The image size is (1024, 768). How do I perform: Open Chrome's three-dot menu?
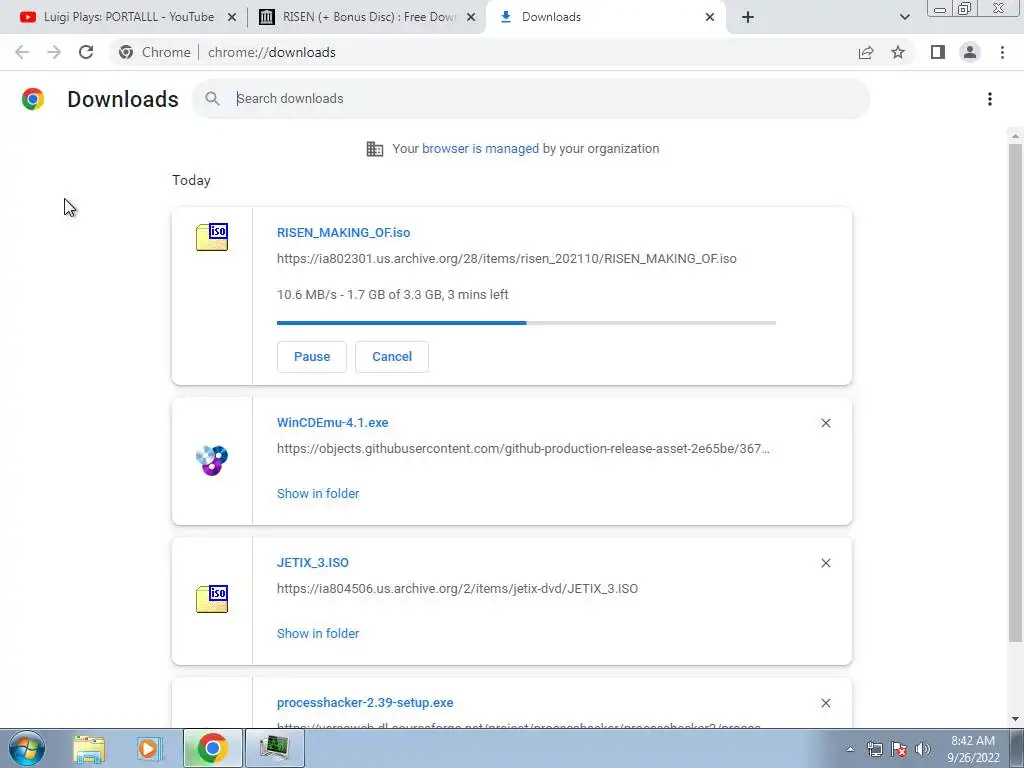point(1002,52)
